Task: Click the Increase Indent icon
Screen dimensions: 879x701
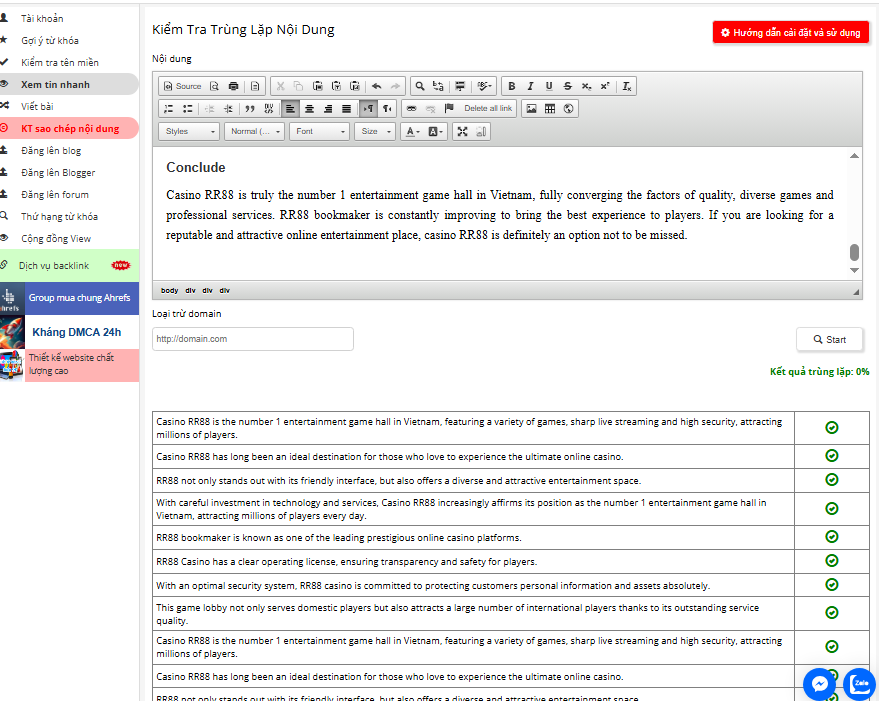Action: click(228, 108)
